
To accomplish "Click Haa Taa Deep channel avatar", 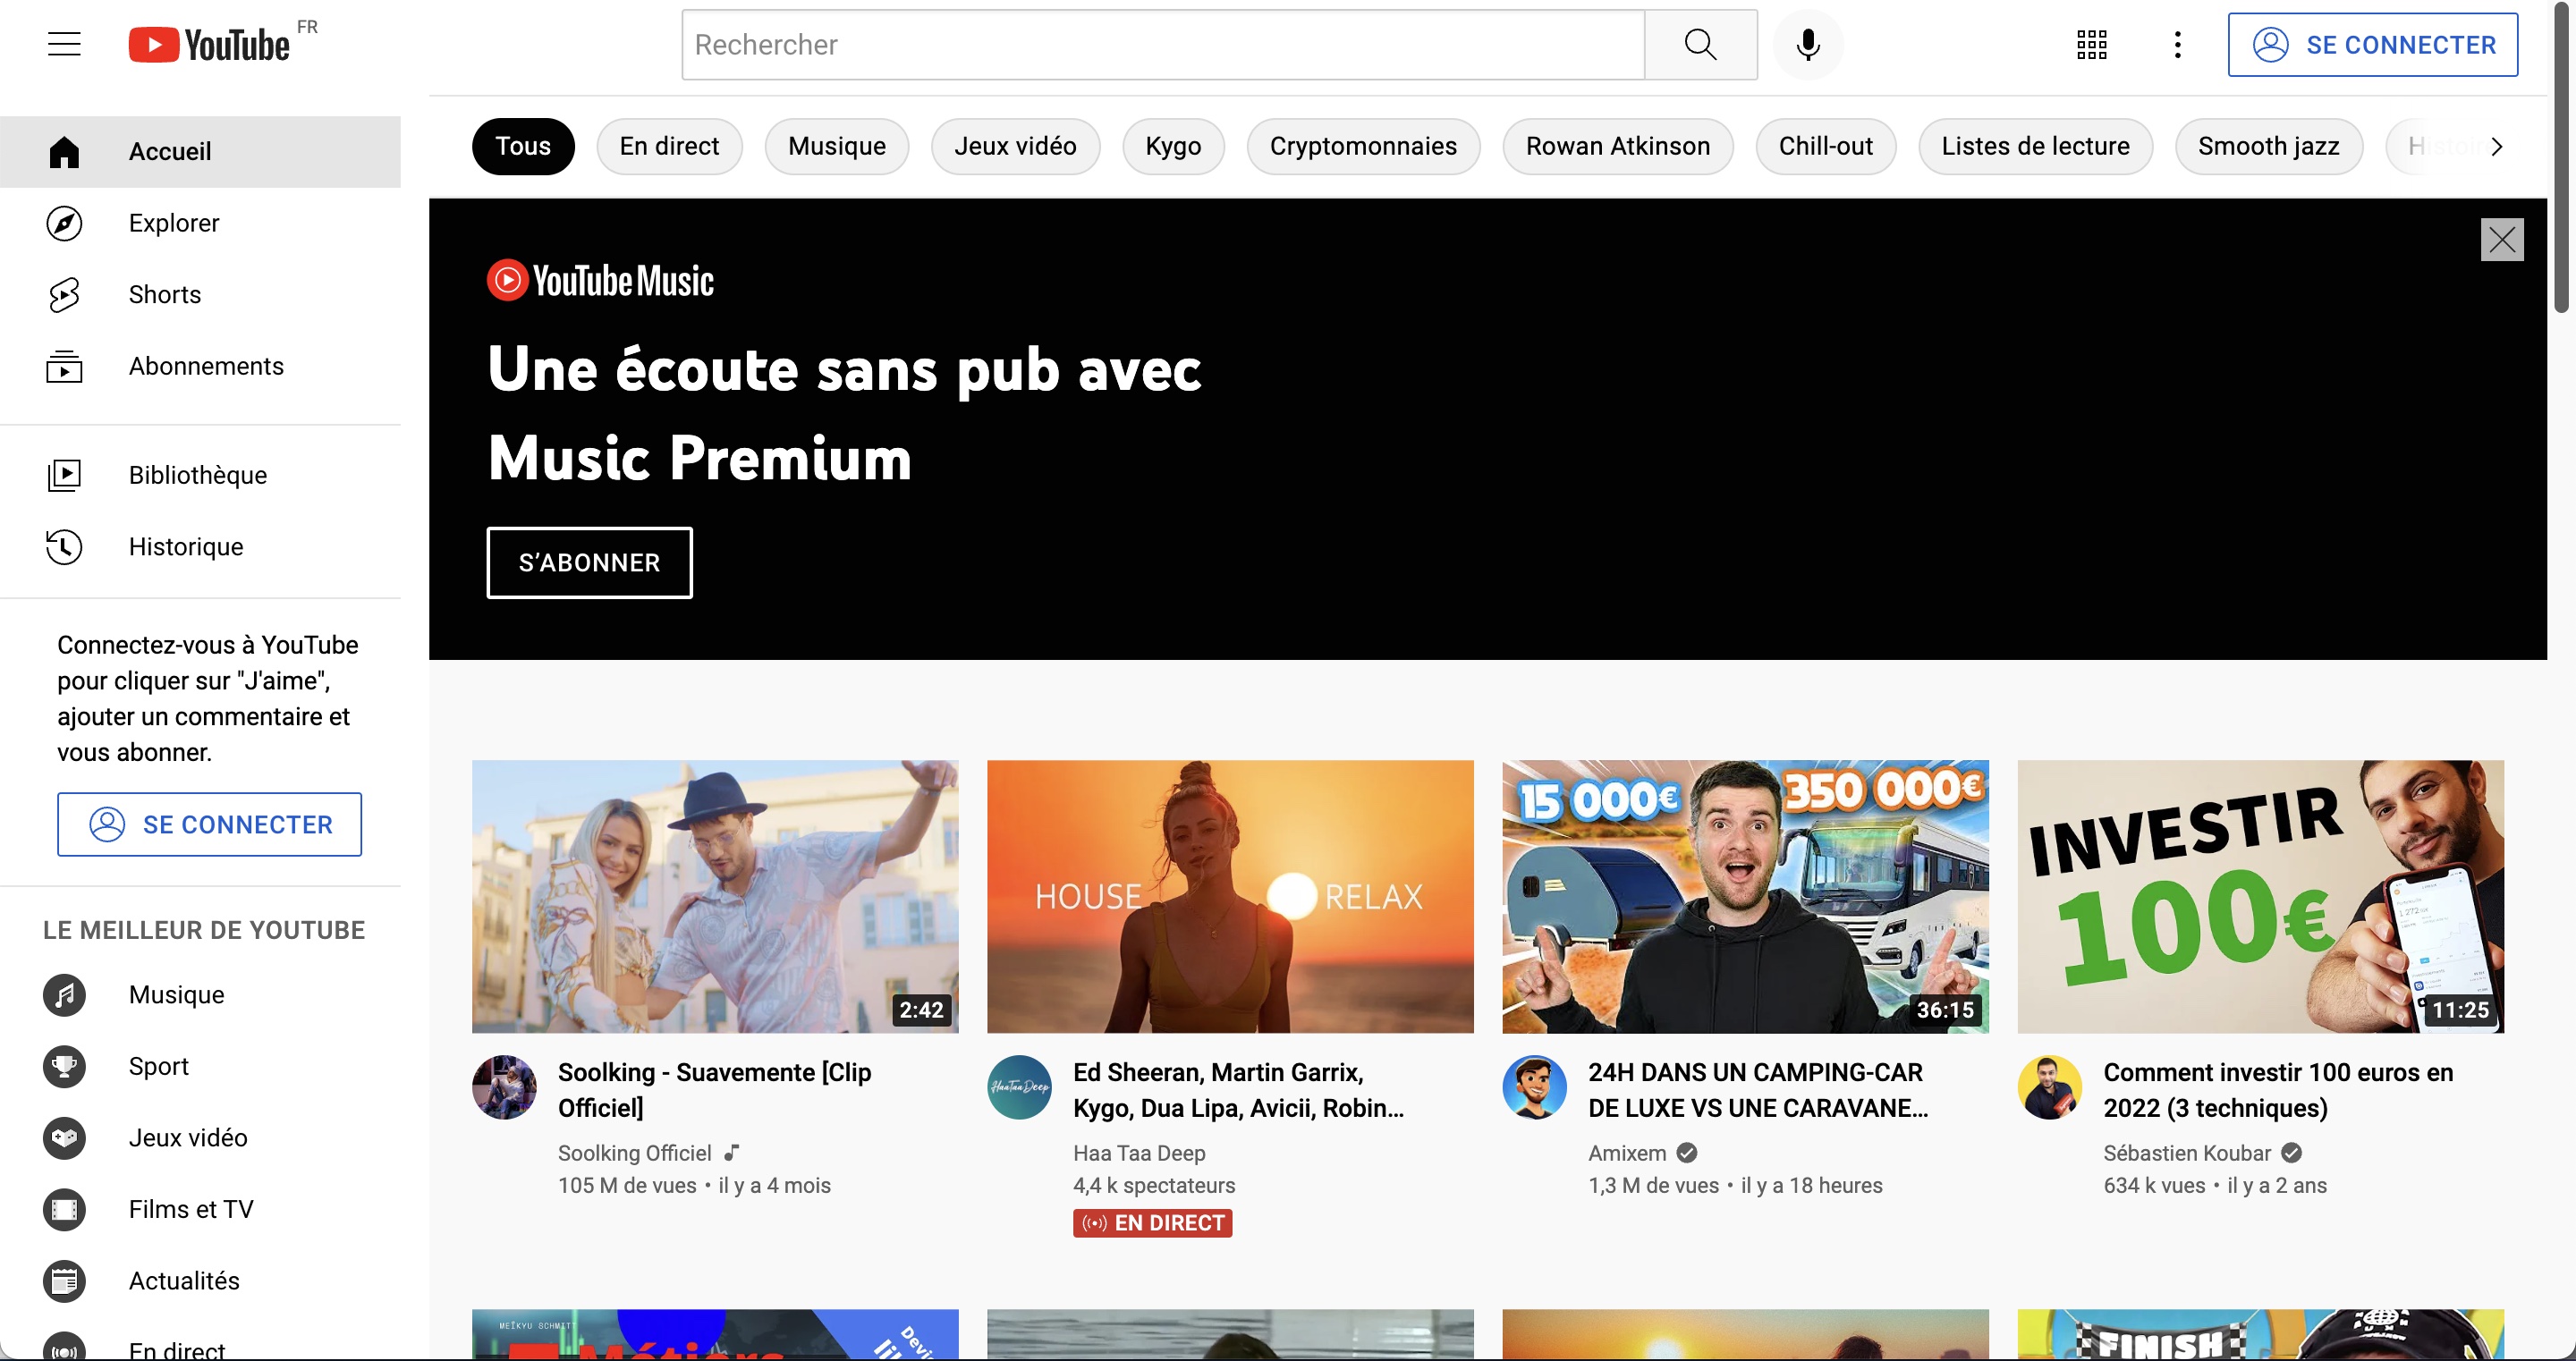I will (1019, 1088).
